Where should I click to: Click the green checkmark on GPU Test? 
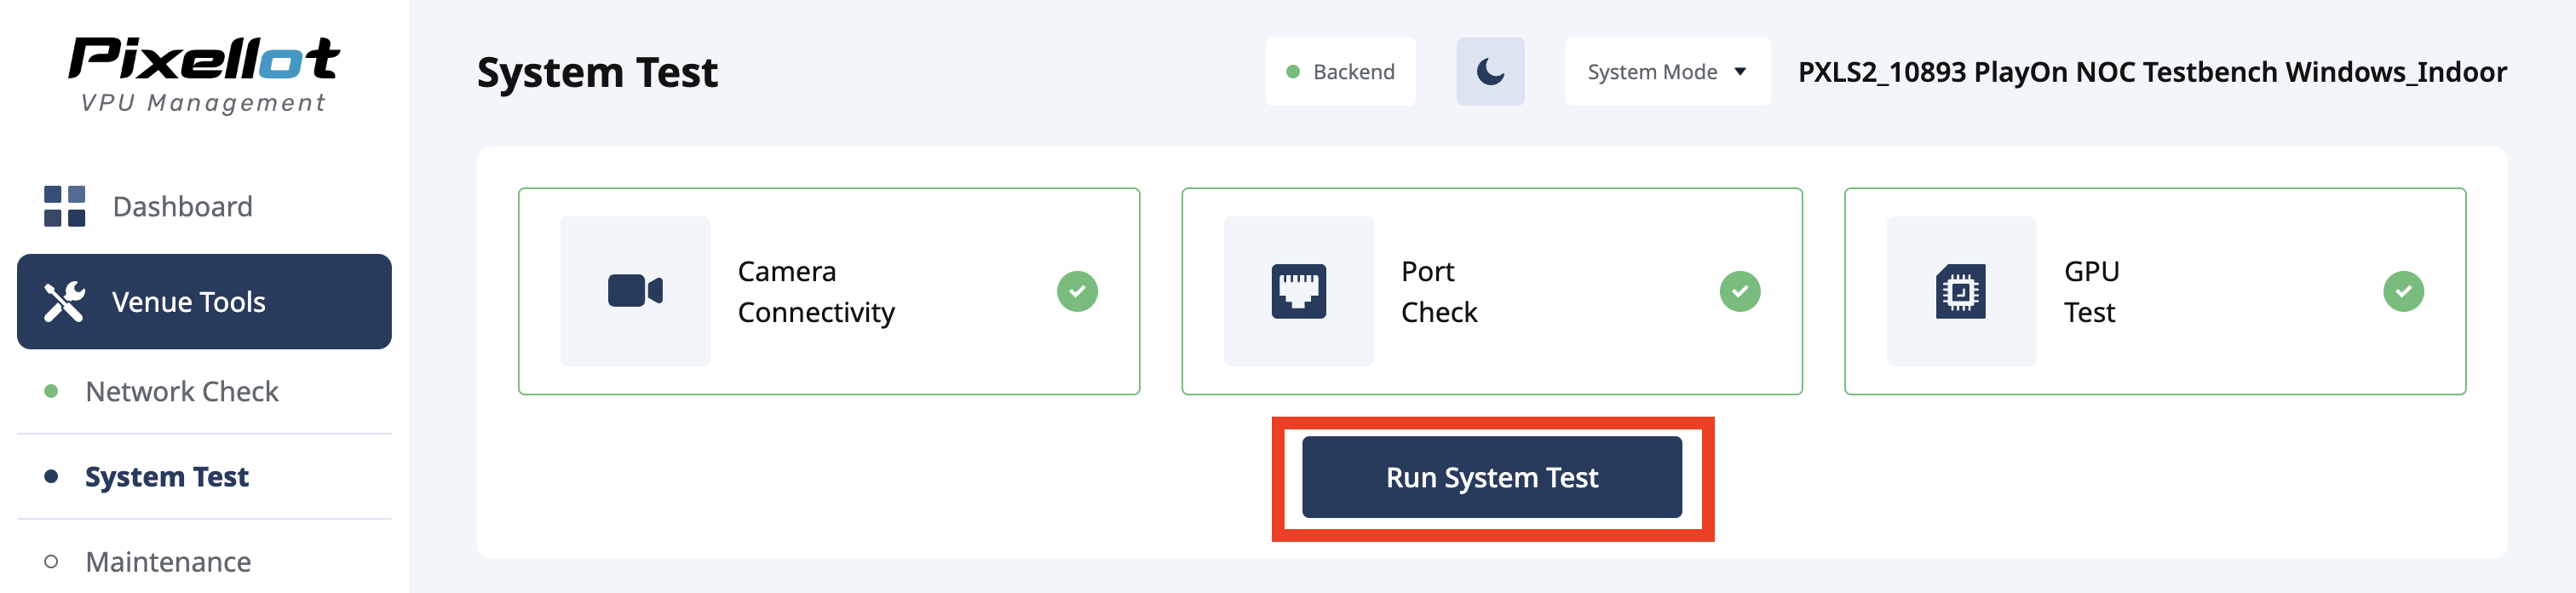[x=2403, y=291]
